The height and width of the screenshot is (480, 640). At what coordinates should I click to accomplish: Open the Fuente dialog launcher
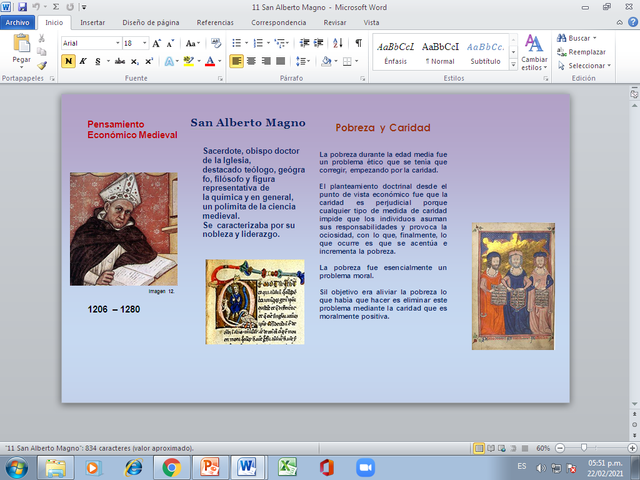[x=220, y=78]
